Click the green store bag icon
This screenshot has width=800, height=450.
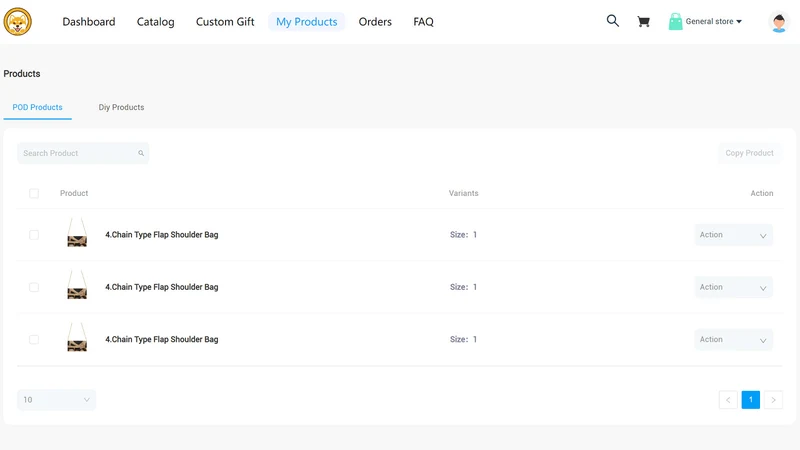[675, 21]
